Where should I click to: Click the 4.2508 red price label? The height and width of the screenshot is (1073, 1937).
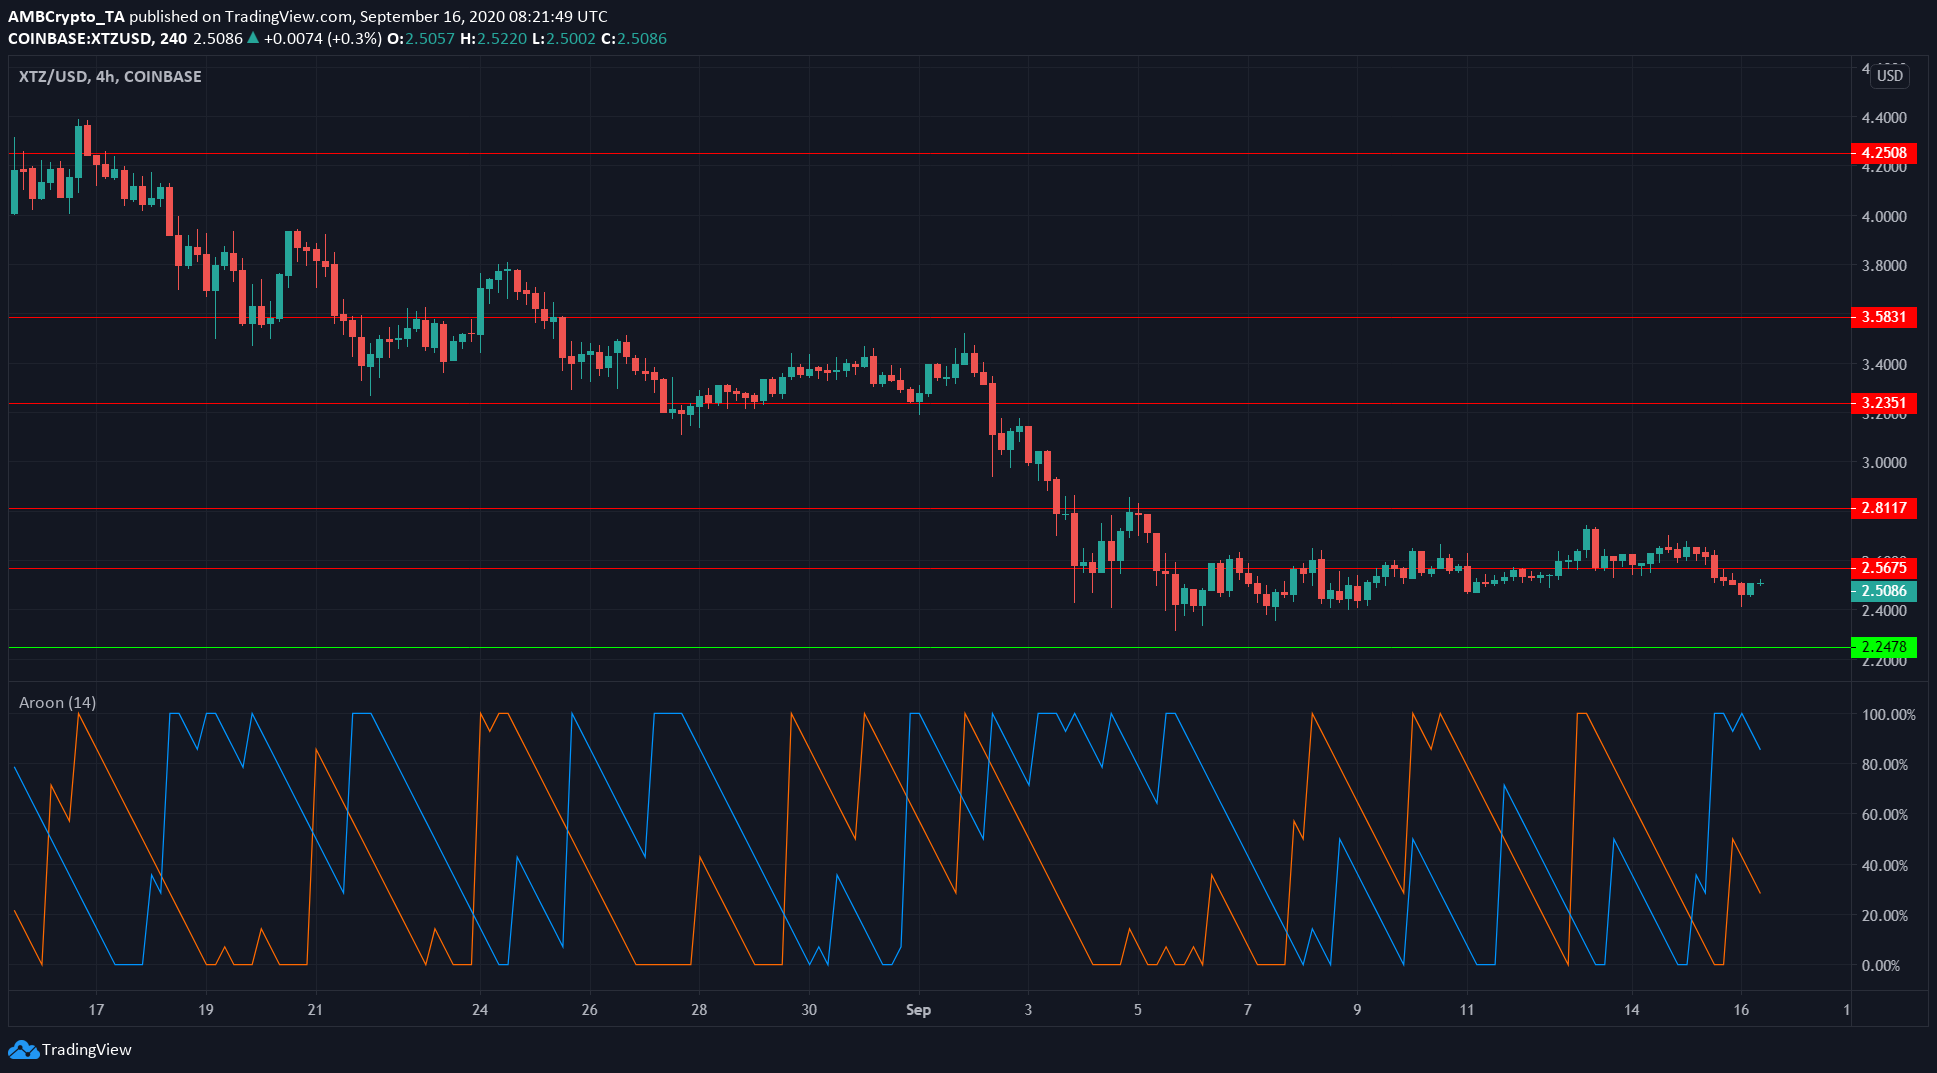pos(1883,153)
